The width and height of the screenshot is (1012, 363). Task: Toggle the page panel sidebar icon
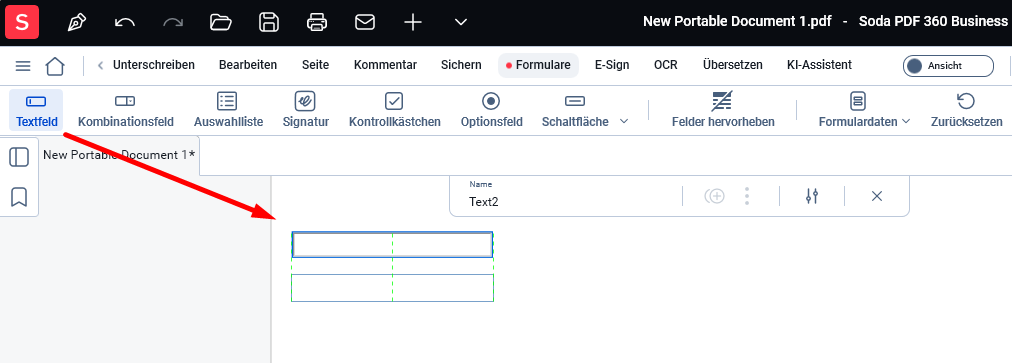[19, 157]
